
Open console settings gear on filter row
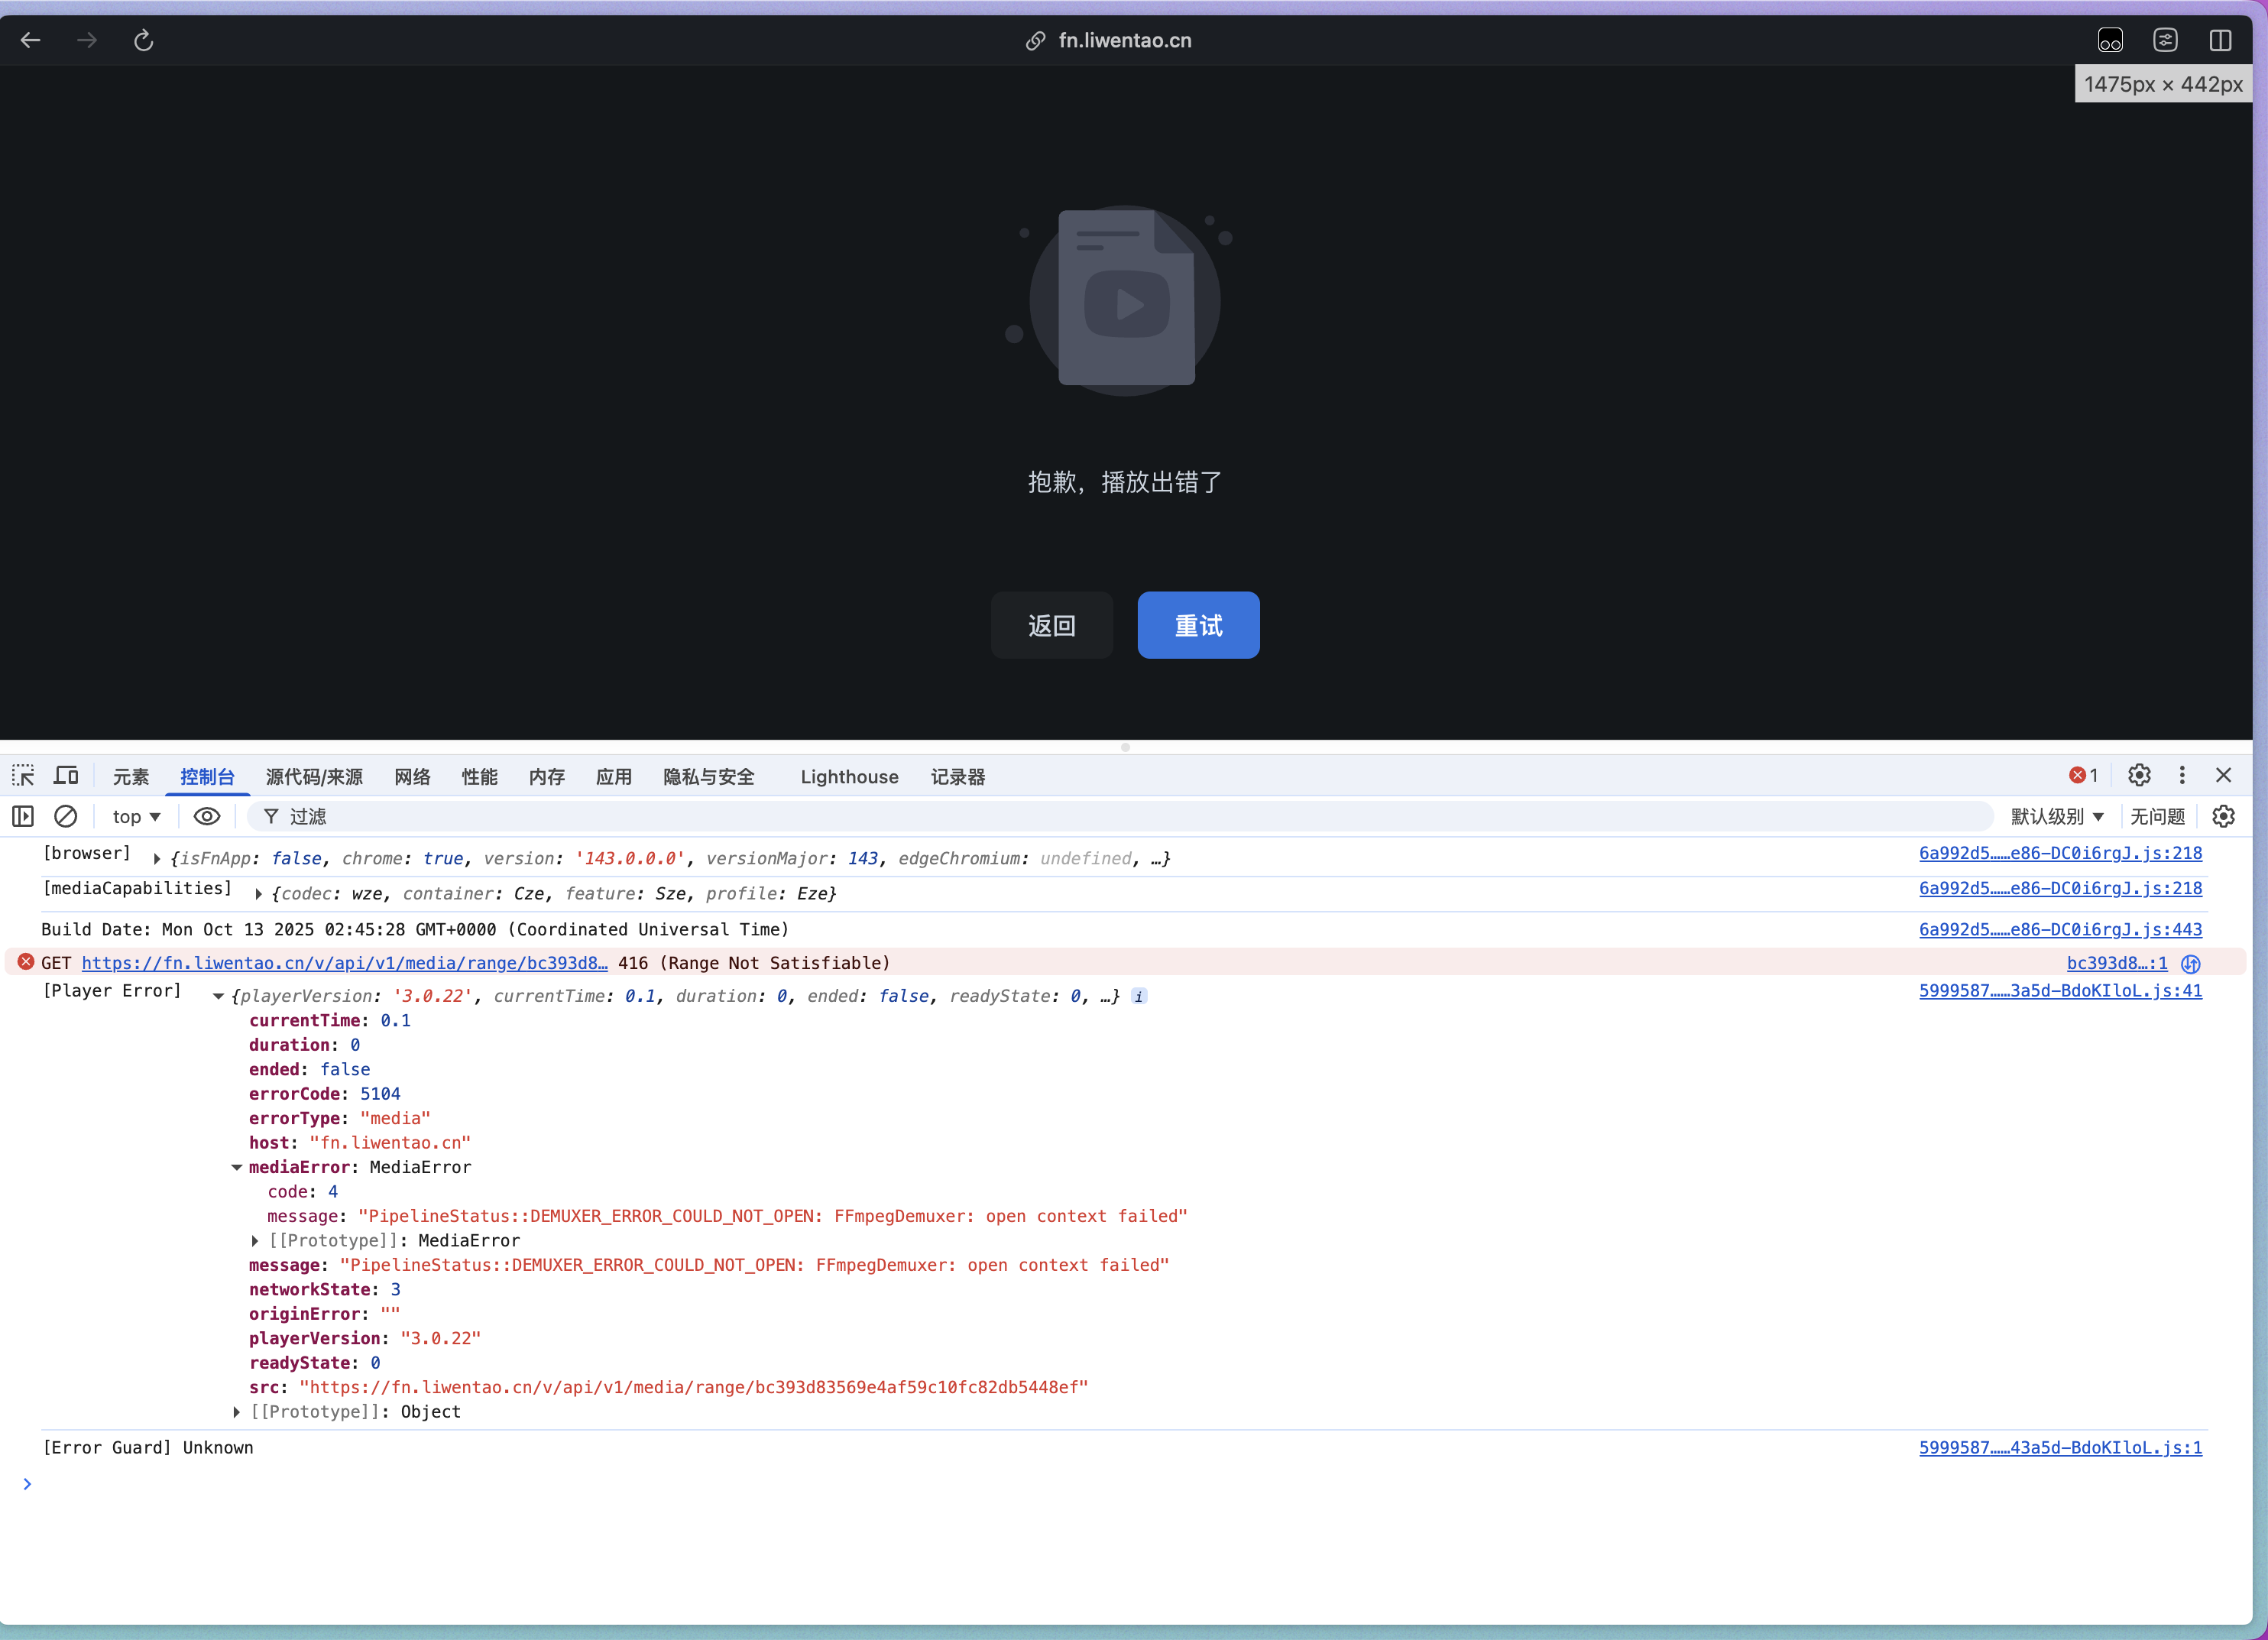click(x=2223, y=817)
